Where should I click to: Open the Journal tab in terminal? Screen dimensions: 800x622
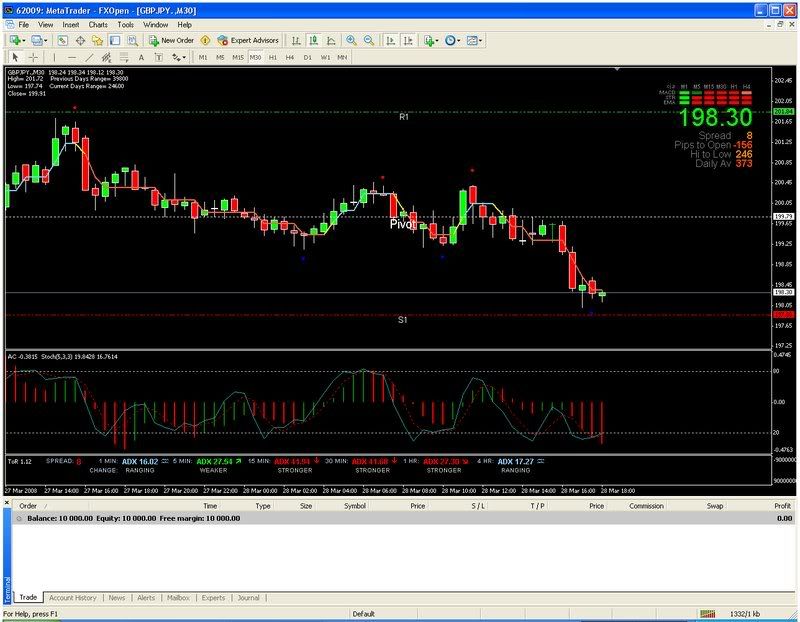[x=247, y=598]
